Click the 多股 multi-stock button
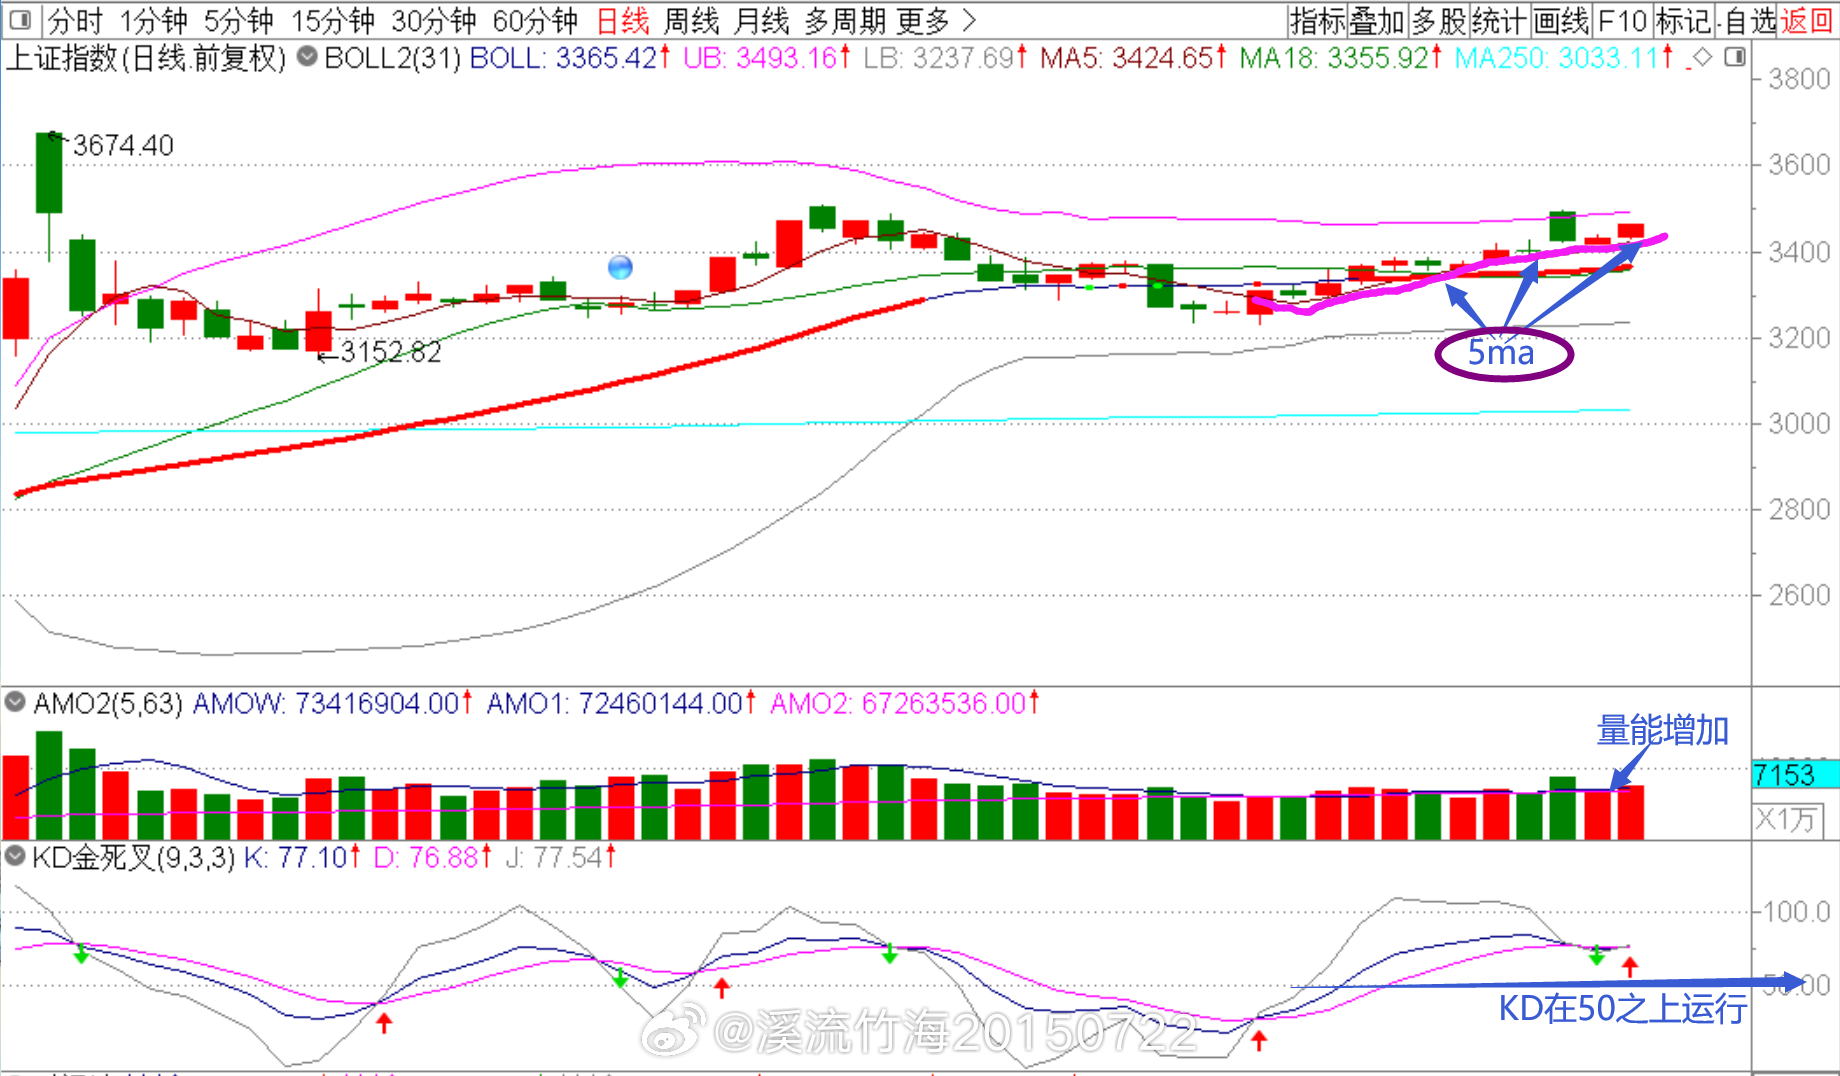1840x1076 pixels. tap(1439, 20)
